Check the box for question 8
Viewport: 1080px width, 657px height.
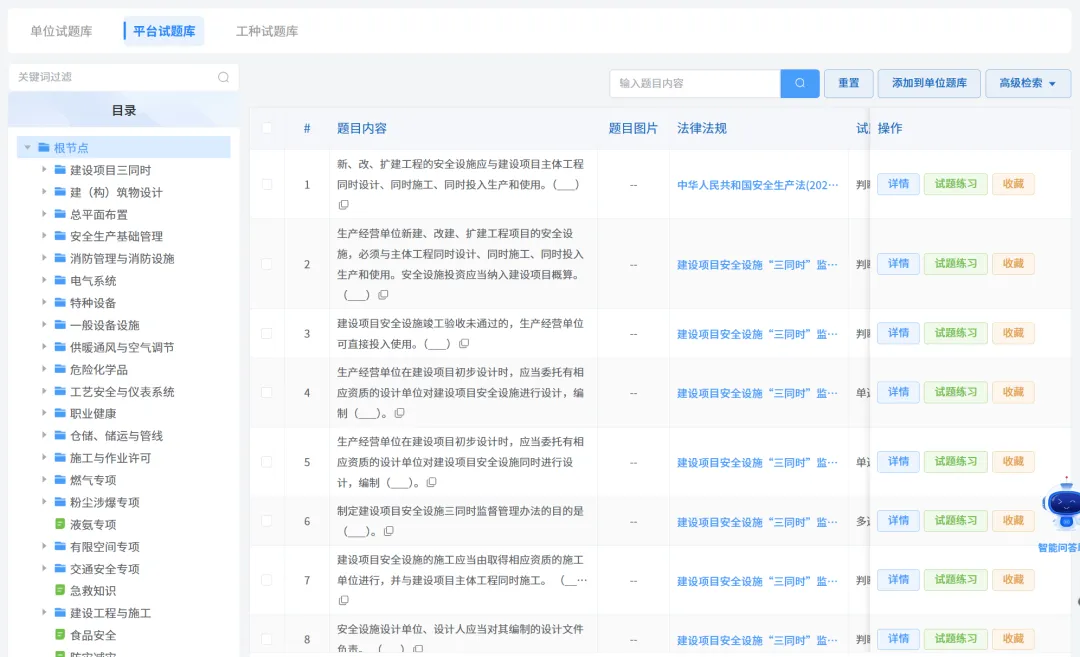tap(267, 640)
